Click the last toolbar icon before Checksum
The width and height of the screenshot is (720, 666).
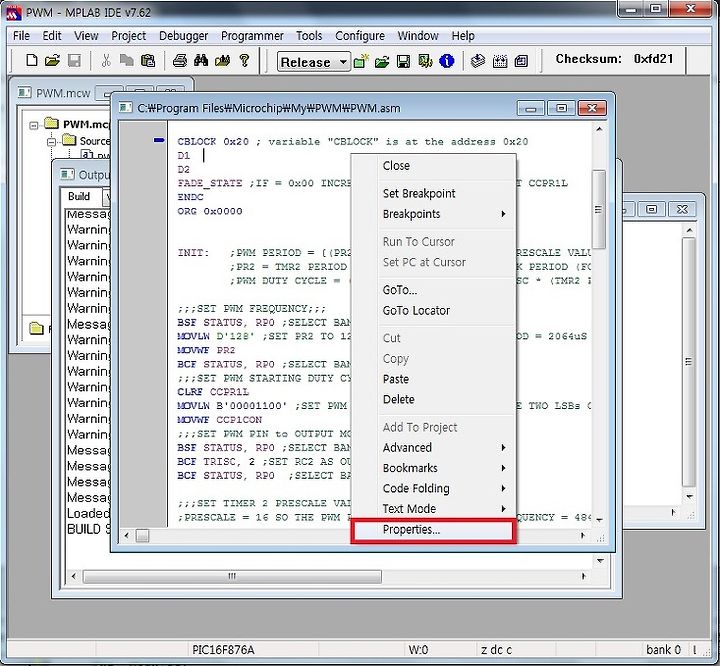[521, 61]
